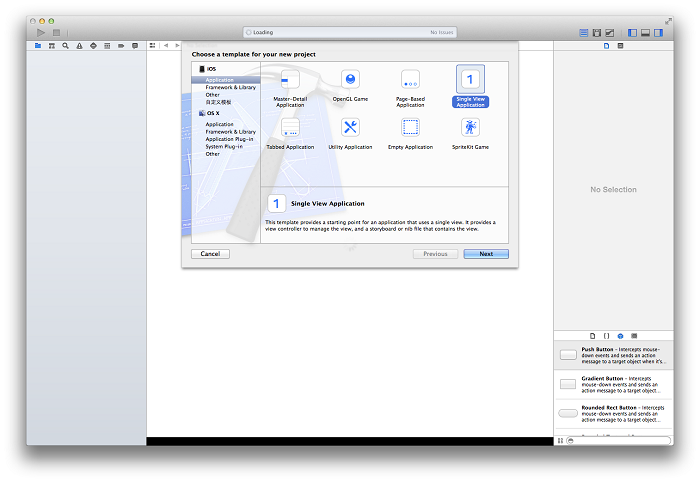This screenshot has height=482, width=700.
Task: Toggle the Debug area visibility
Action: 645,33
